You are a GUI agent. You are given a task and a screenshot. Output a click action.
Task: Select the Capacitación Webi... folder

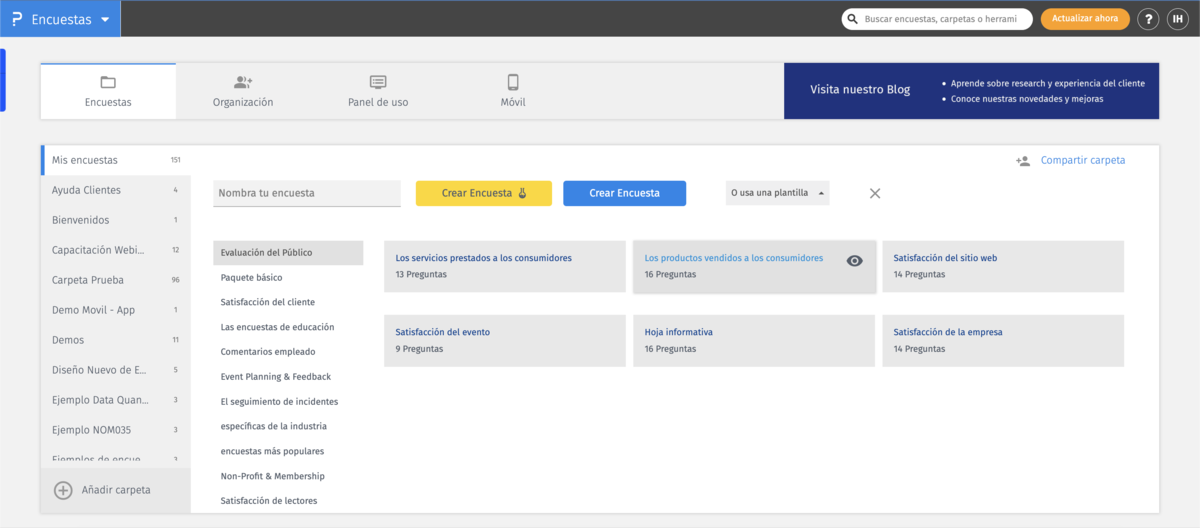[116, 250]
